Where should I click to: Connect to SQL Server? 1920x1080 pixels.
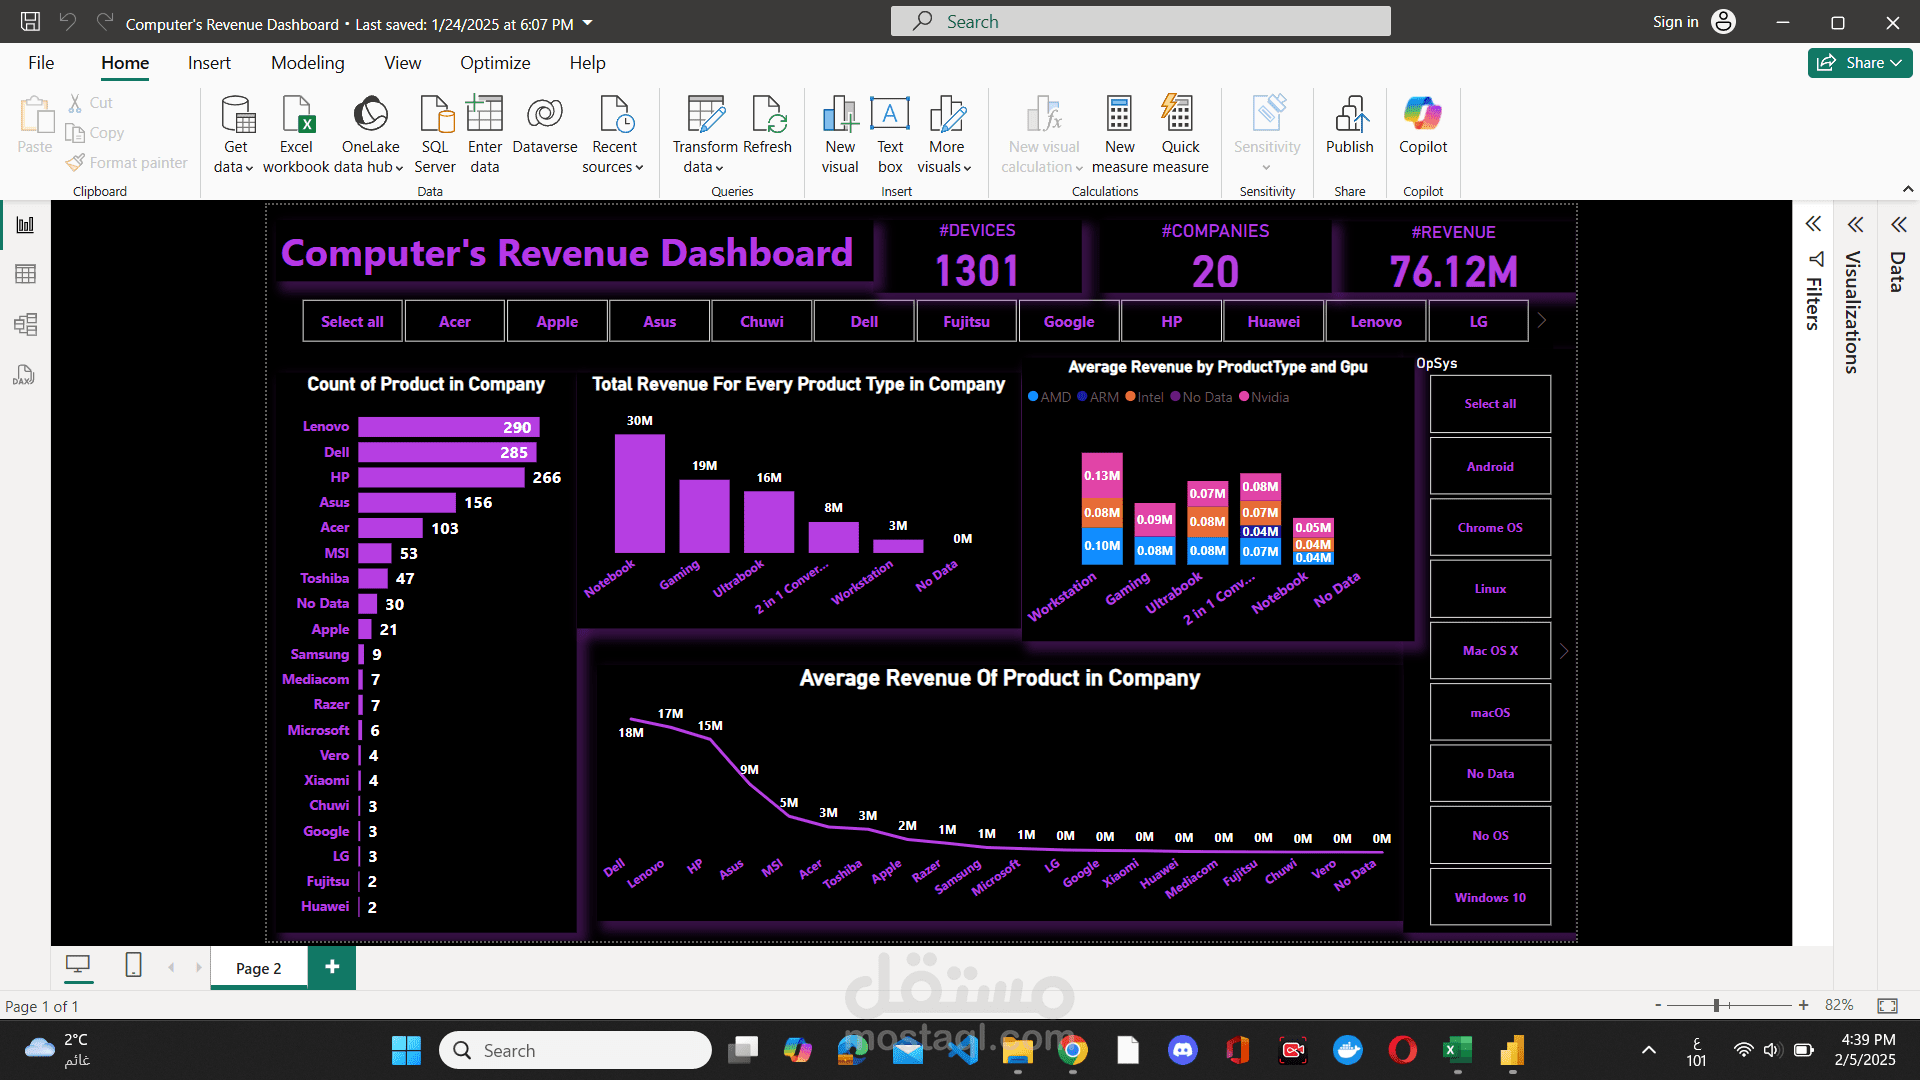[x=435, y=135]
